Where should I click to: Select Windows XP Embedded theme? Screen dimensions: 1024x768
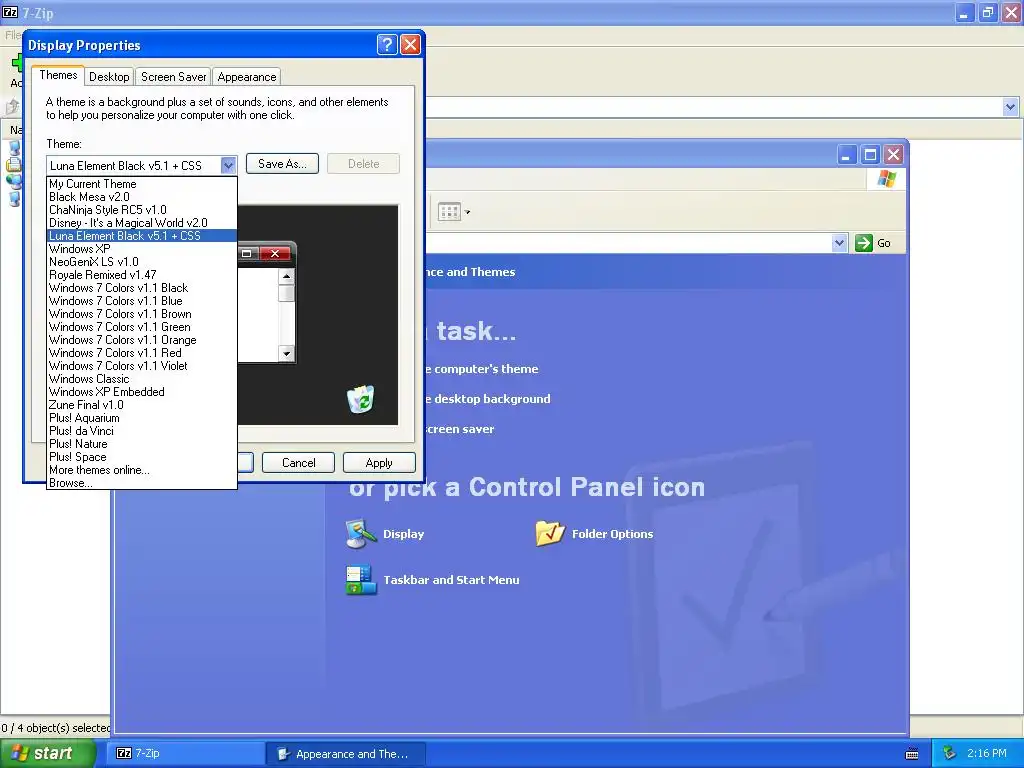click(142, 392)
